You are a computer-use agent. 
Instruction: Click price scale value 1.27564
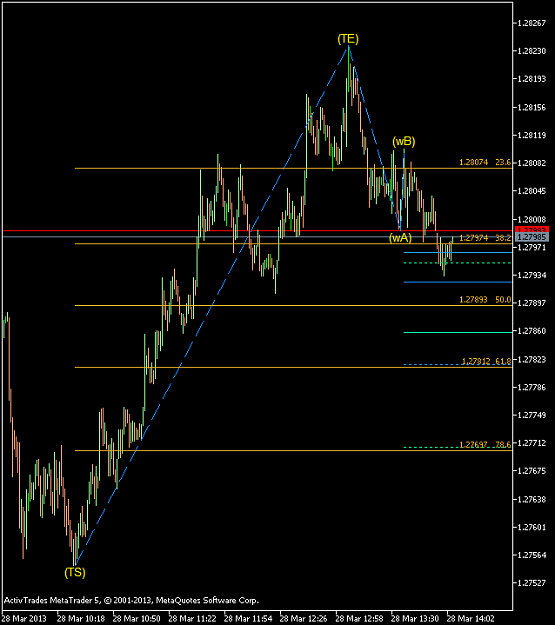(x=531, y=555)
